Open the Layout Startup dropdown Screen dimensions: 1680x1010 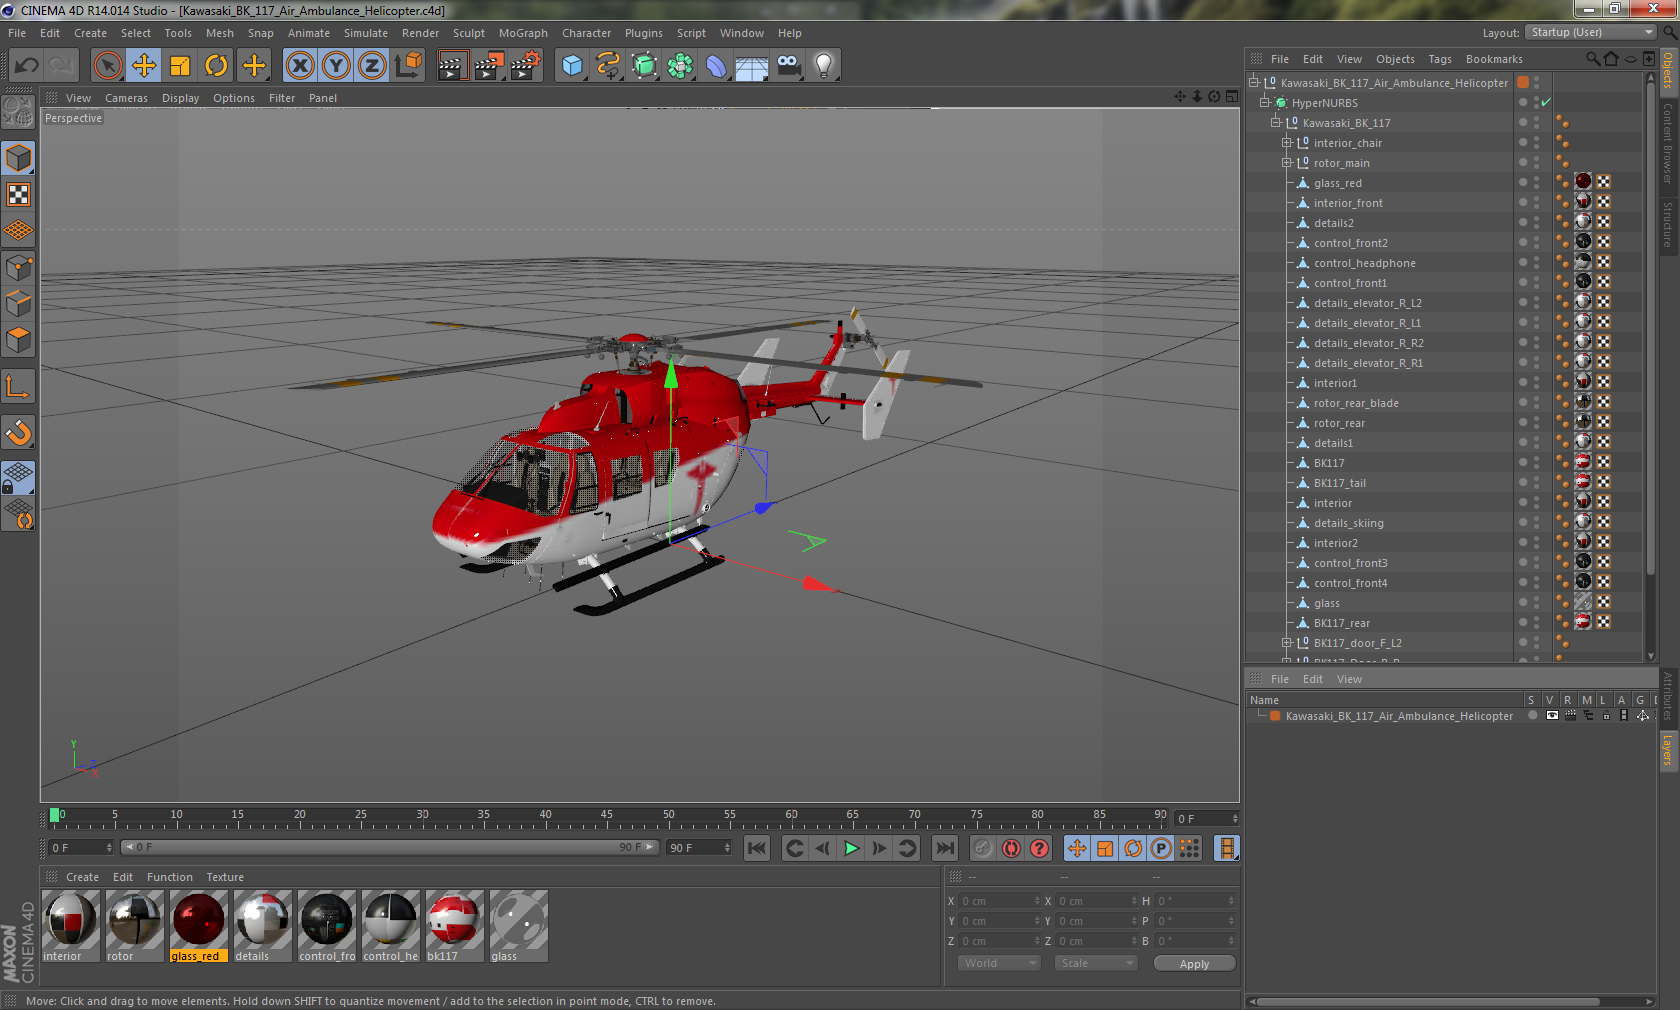point(1592,33)
